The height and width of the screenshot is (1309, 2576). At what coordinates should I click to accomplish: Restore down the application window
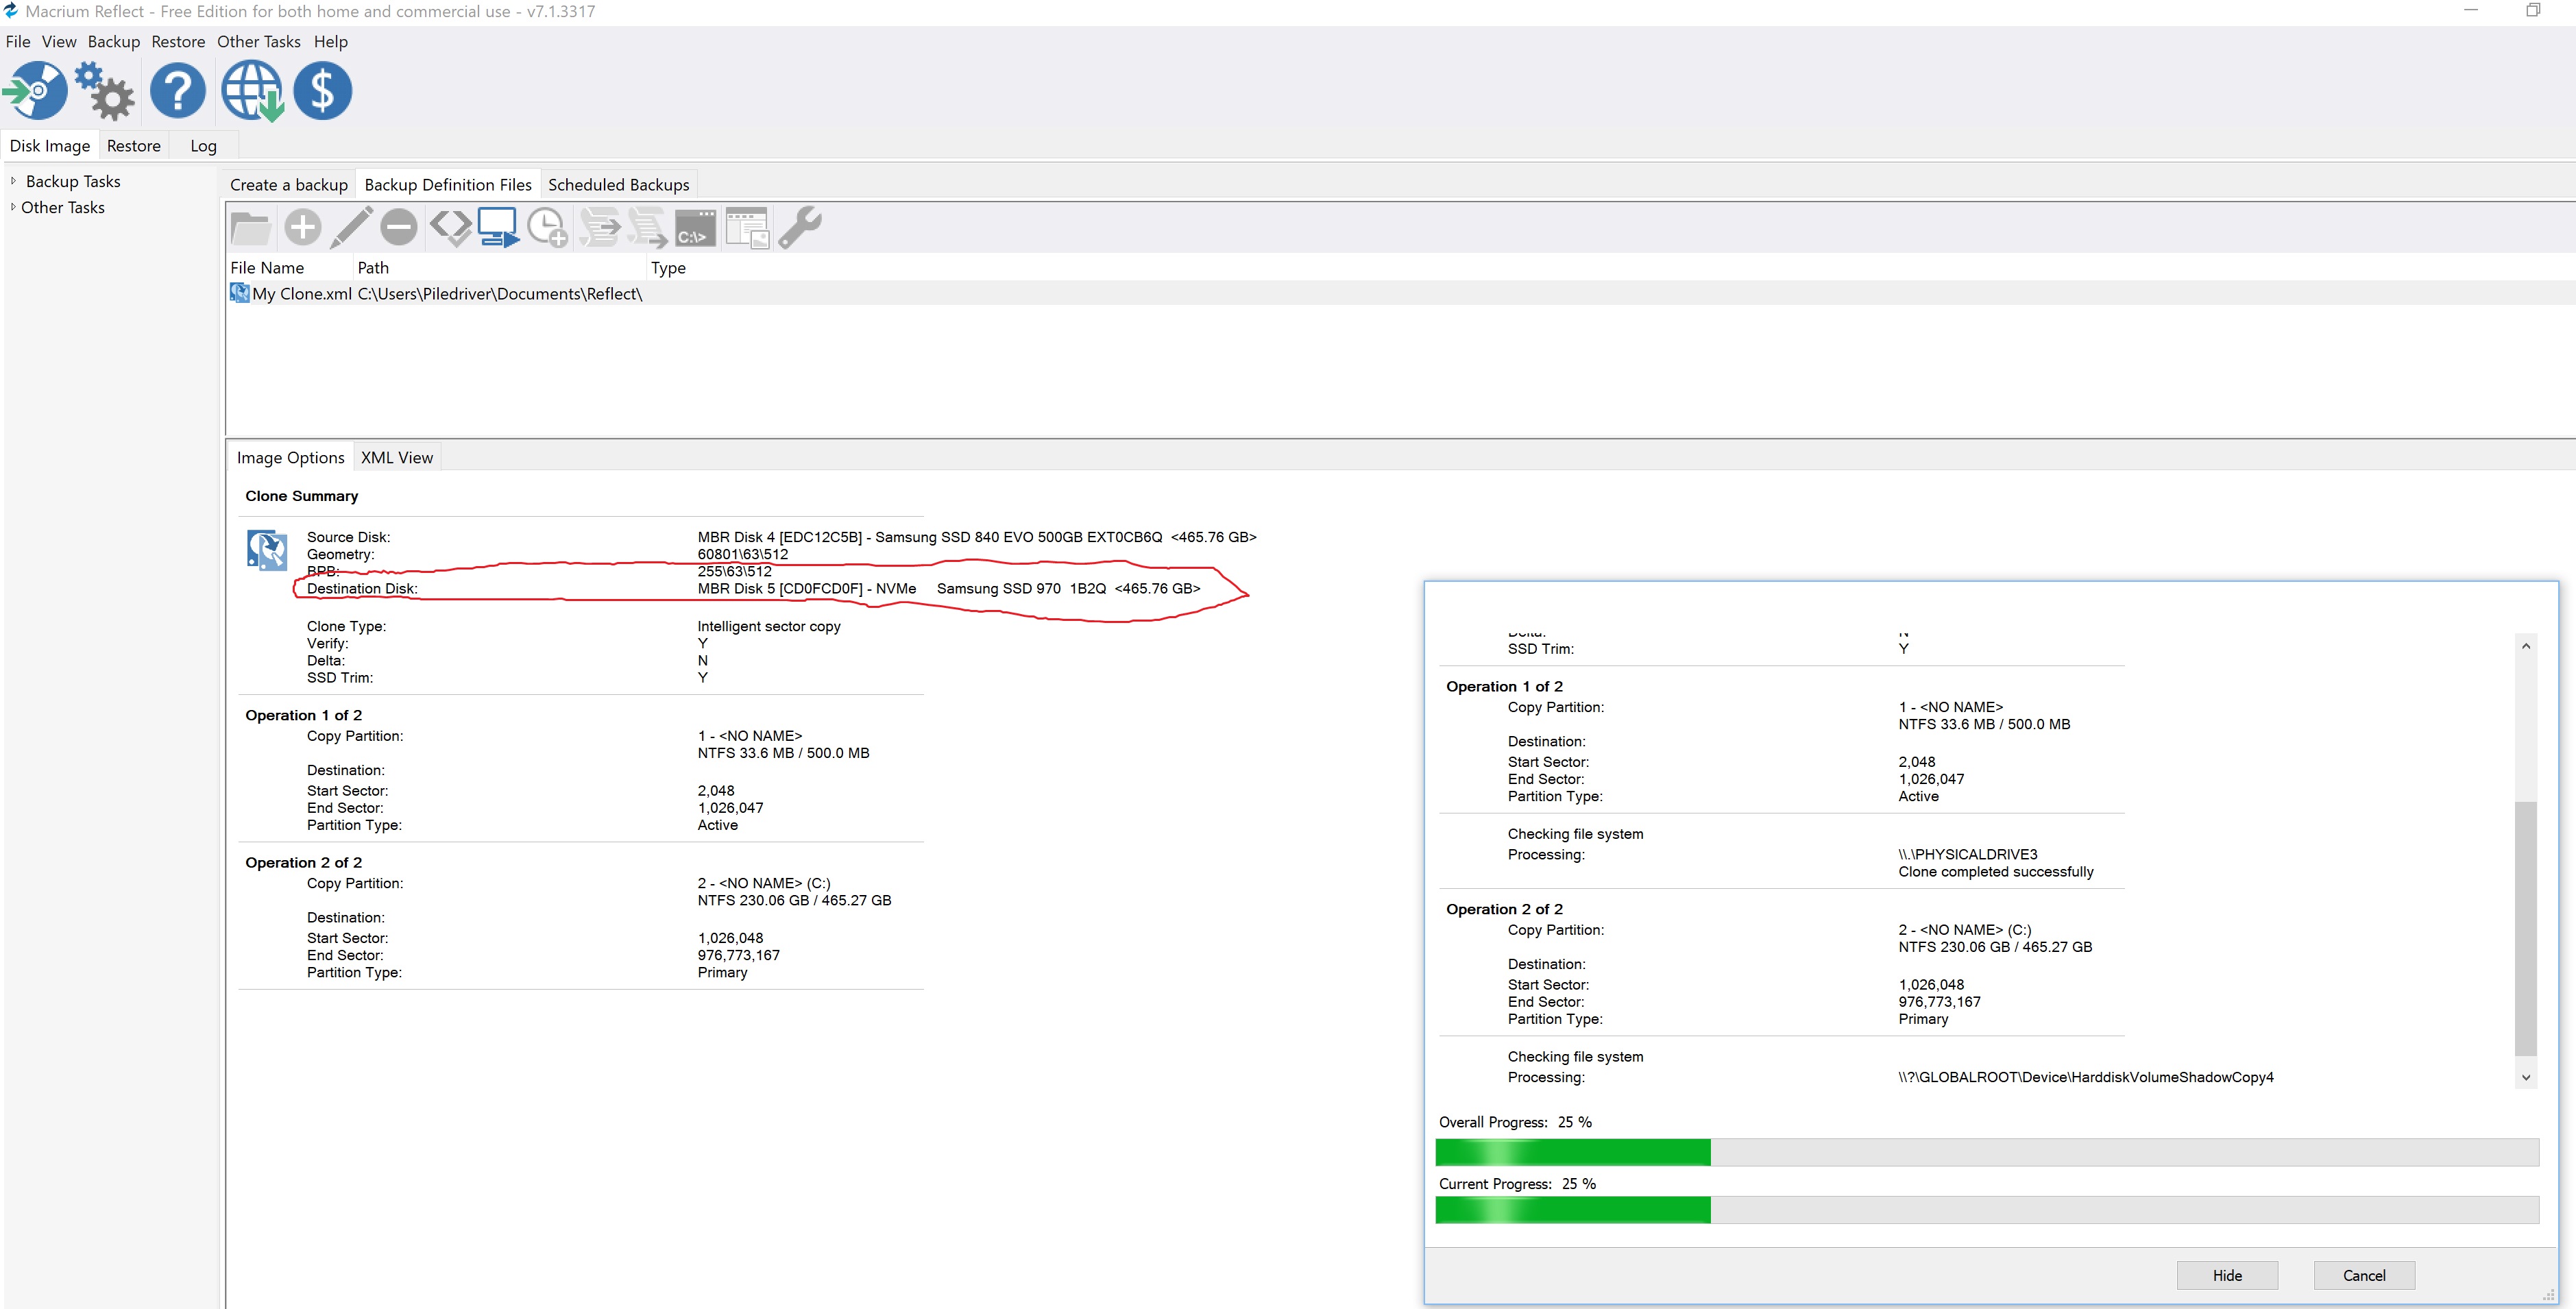[2533, 10]
